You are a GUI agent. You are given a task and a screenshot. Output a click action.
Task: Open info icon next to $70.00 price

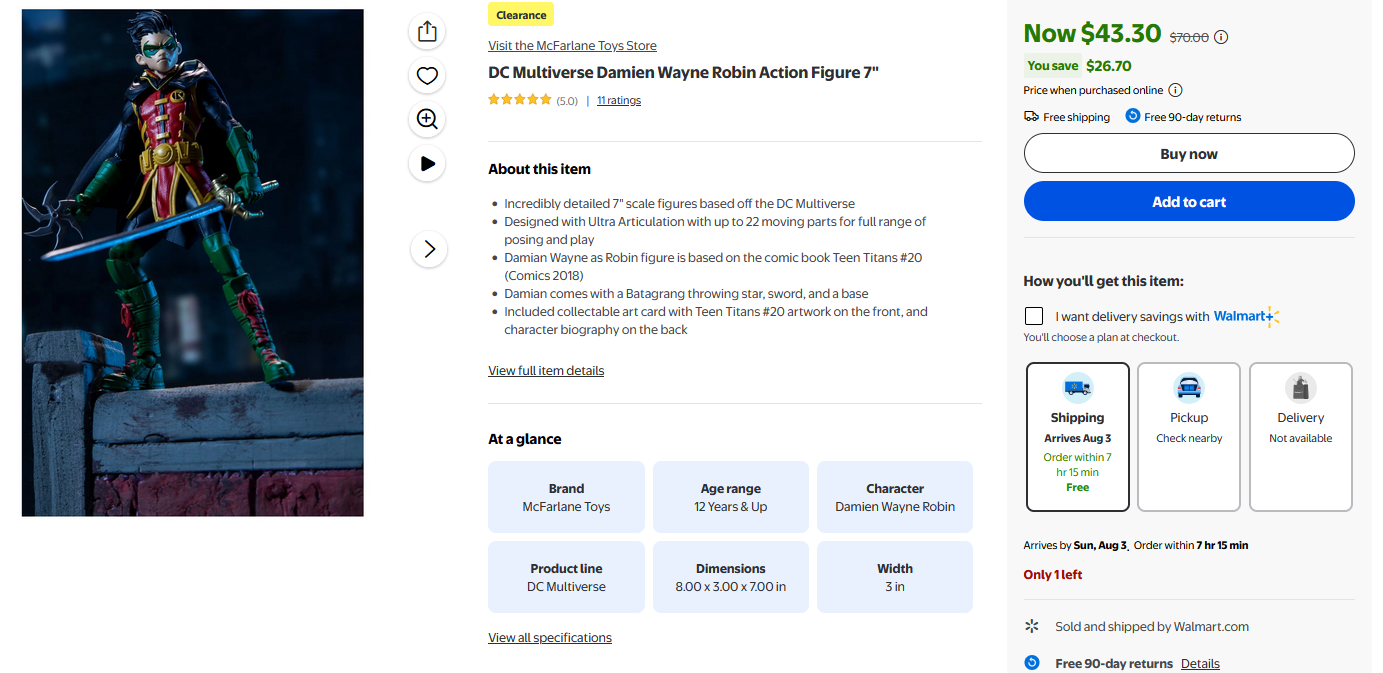(x=1221, y=37)
